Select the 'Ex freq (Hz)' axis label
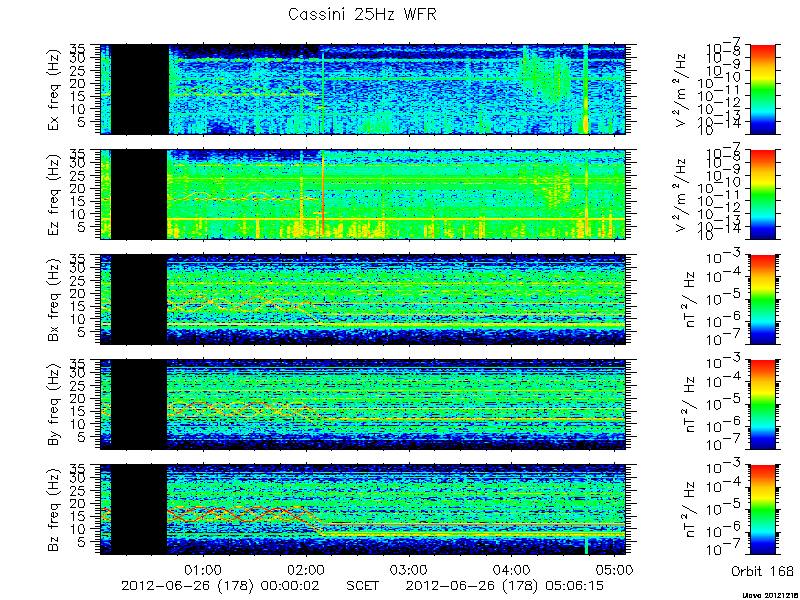Image resolution: width=800 pixels, height=600 pixels. 54,90
